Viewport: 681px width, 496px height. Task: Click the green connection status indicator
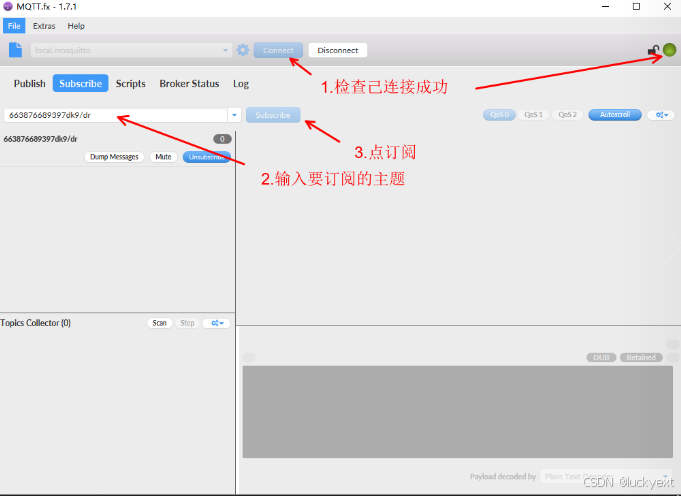(669, 50)
